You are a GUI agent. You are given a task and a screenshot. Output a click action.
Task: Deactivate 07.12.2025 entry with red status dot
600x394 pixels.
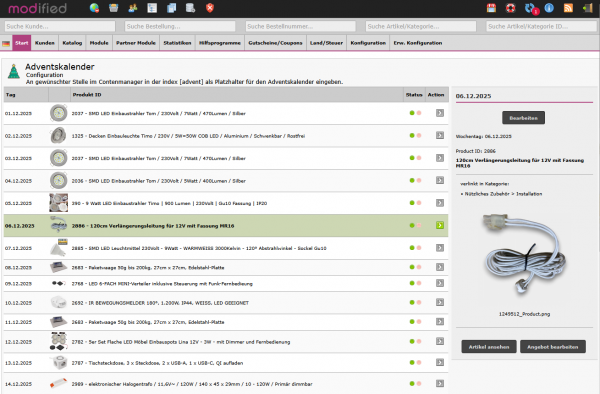(x=419, y=248)
